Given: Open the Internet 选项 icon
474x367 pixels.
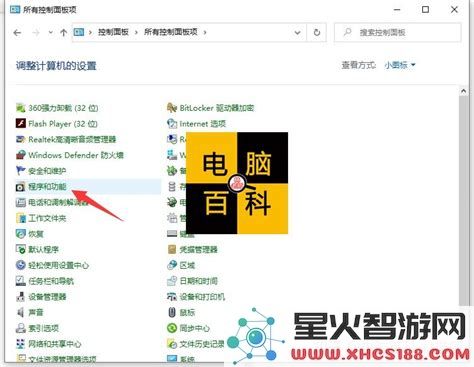Looking at the screenshot, I should 172,124.
